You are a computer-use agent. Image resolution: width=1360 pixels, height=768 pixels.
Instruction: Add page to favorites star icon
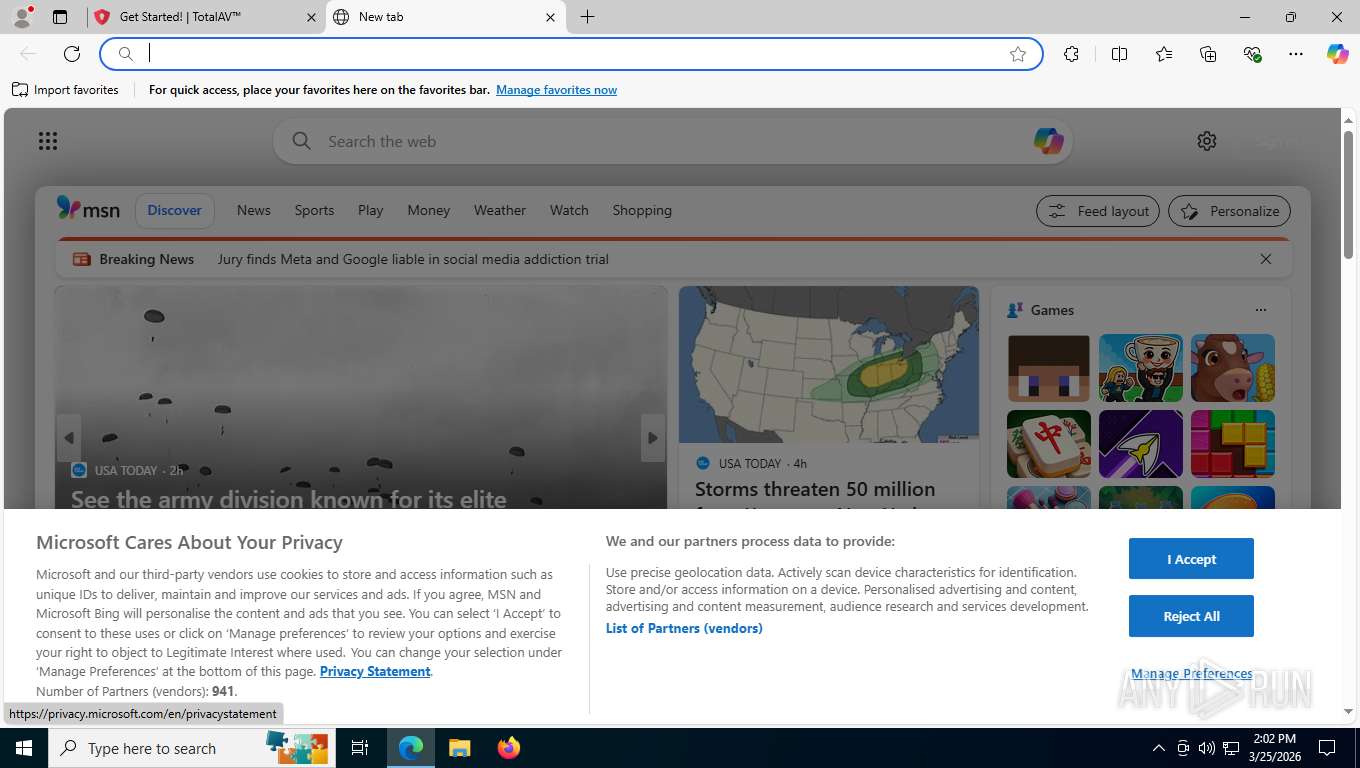[x=1018, y=54]
